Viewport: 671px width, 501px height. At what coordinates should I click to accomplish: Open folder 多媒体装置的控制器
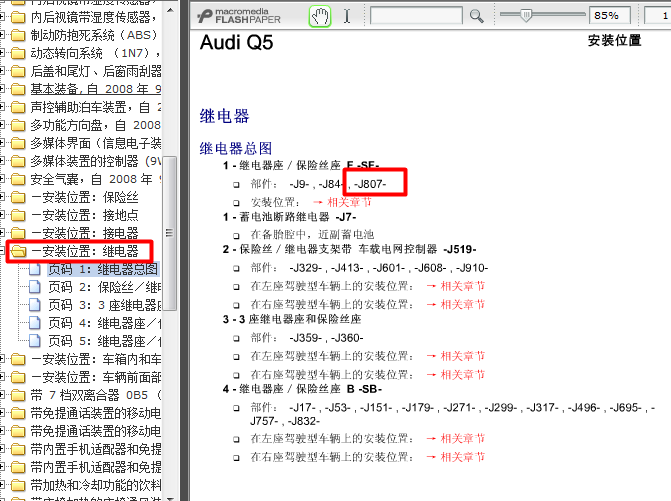[96, 161]
